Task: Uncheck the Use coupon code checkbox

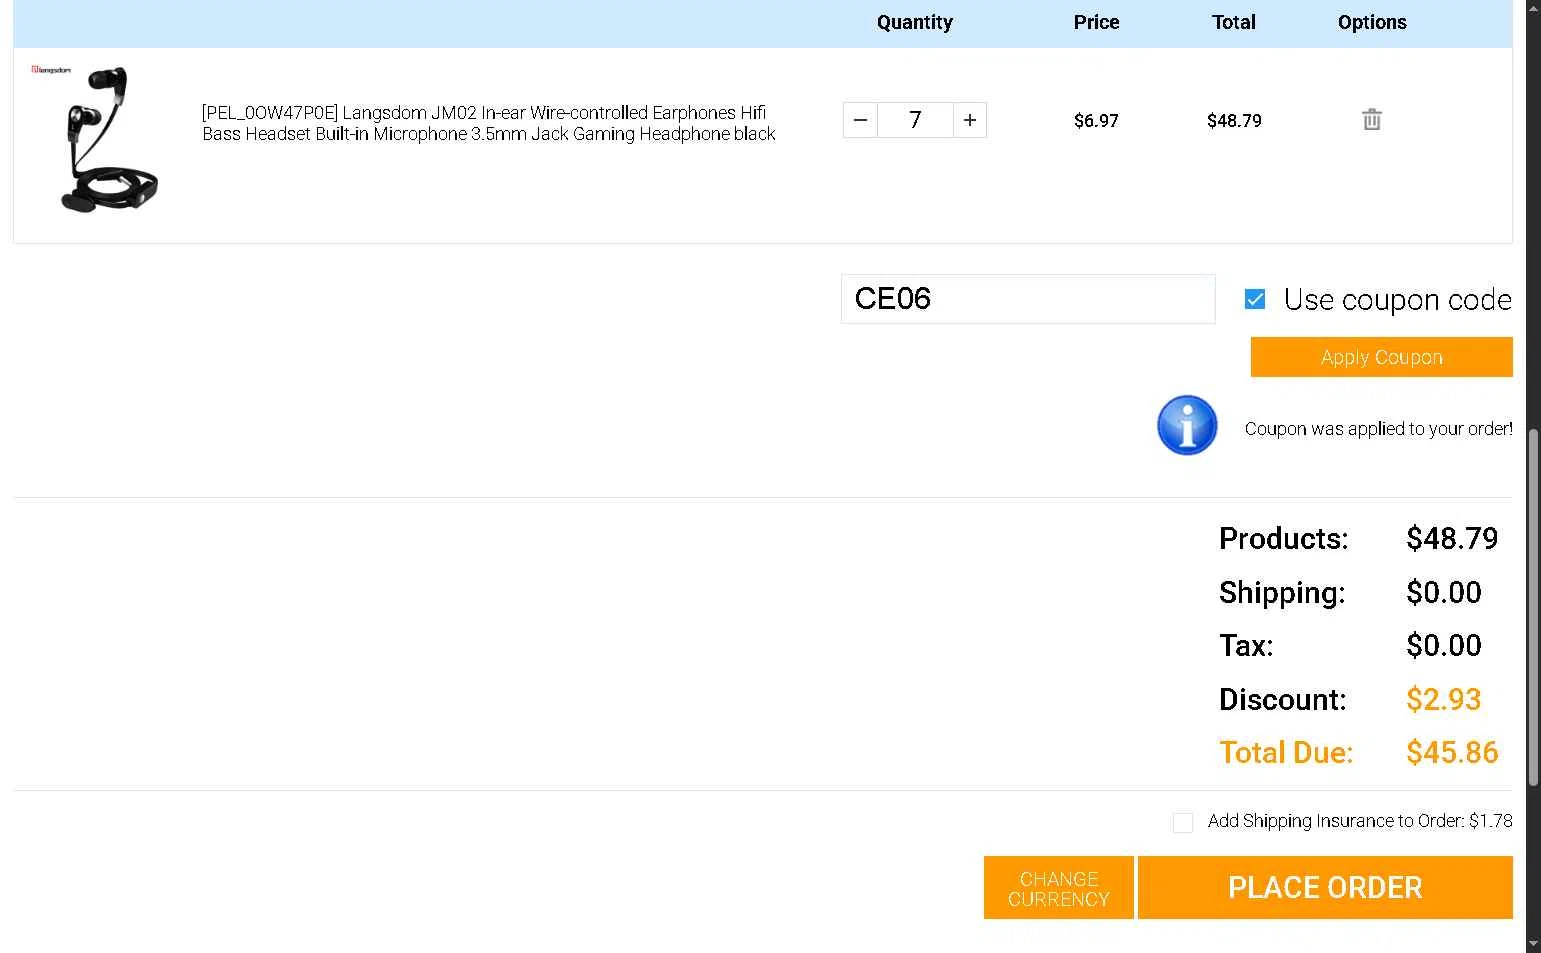Action: (1255, 299)
